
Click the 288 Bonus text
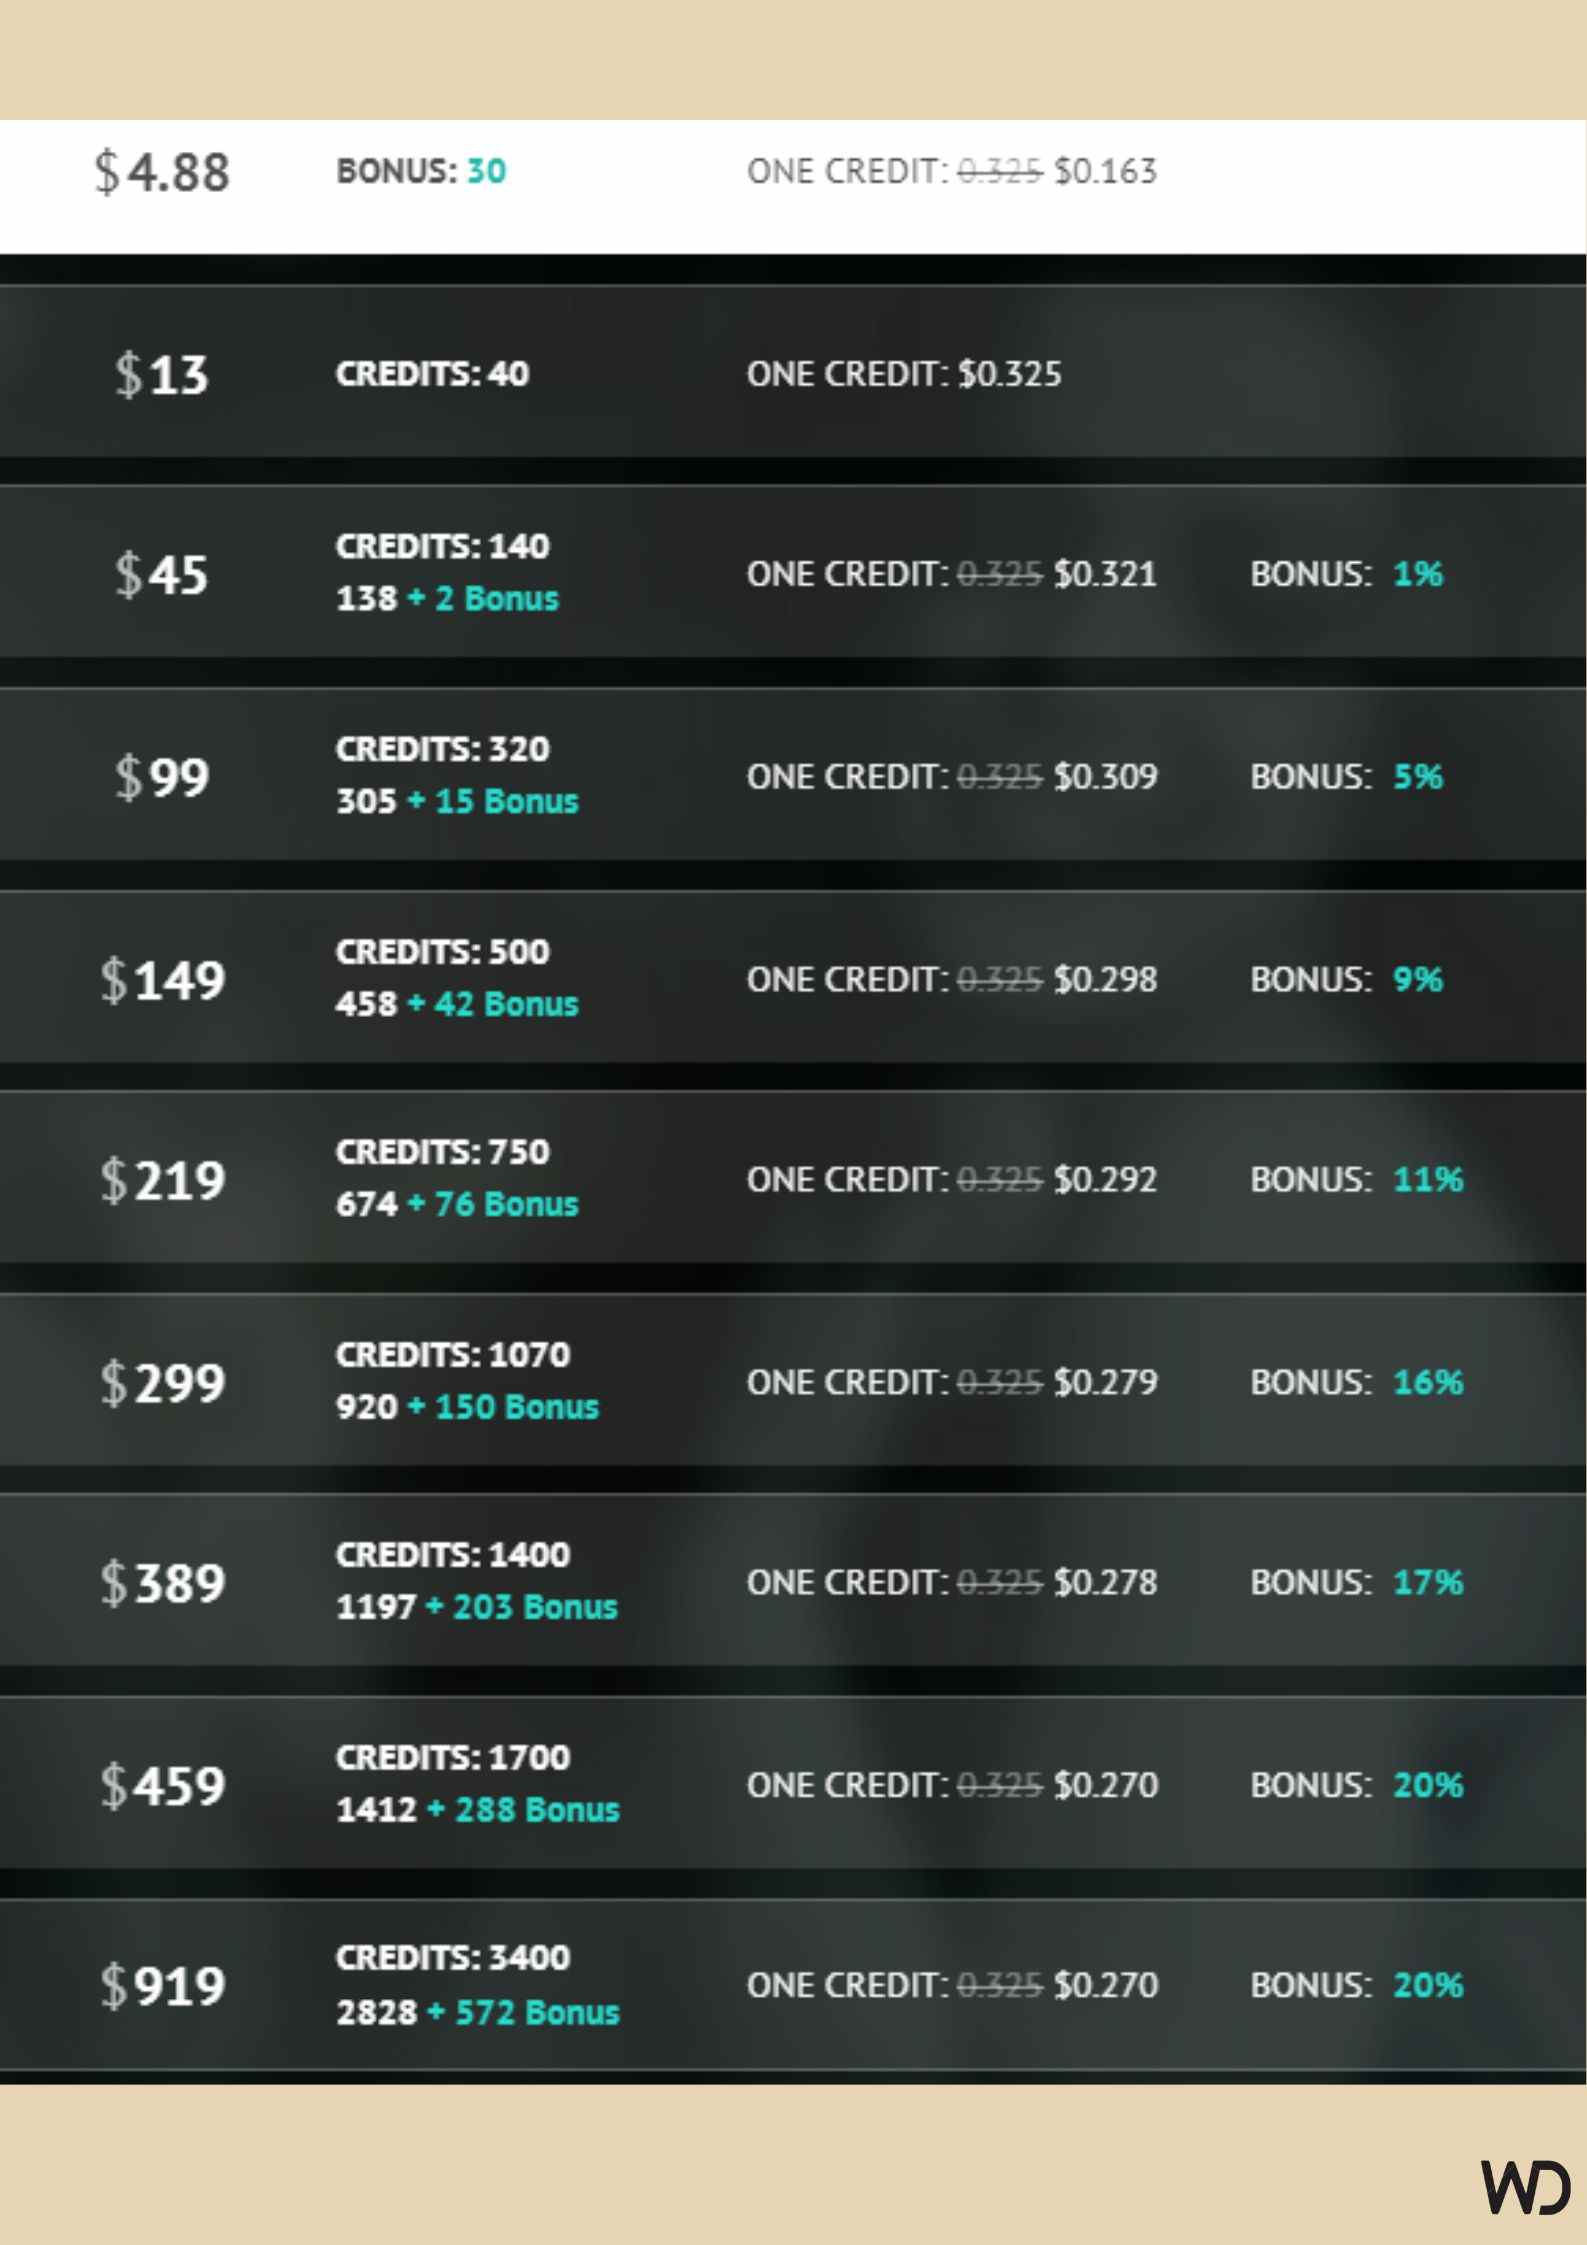pos(537,1809)
